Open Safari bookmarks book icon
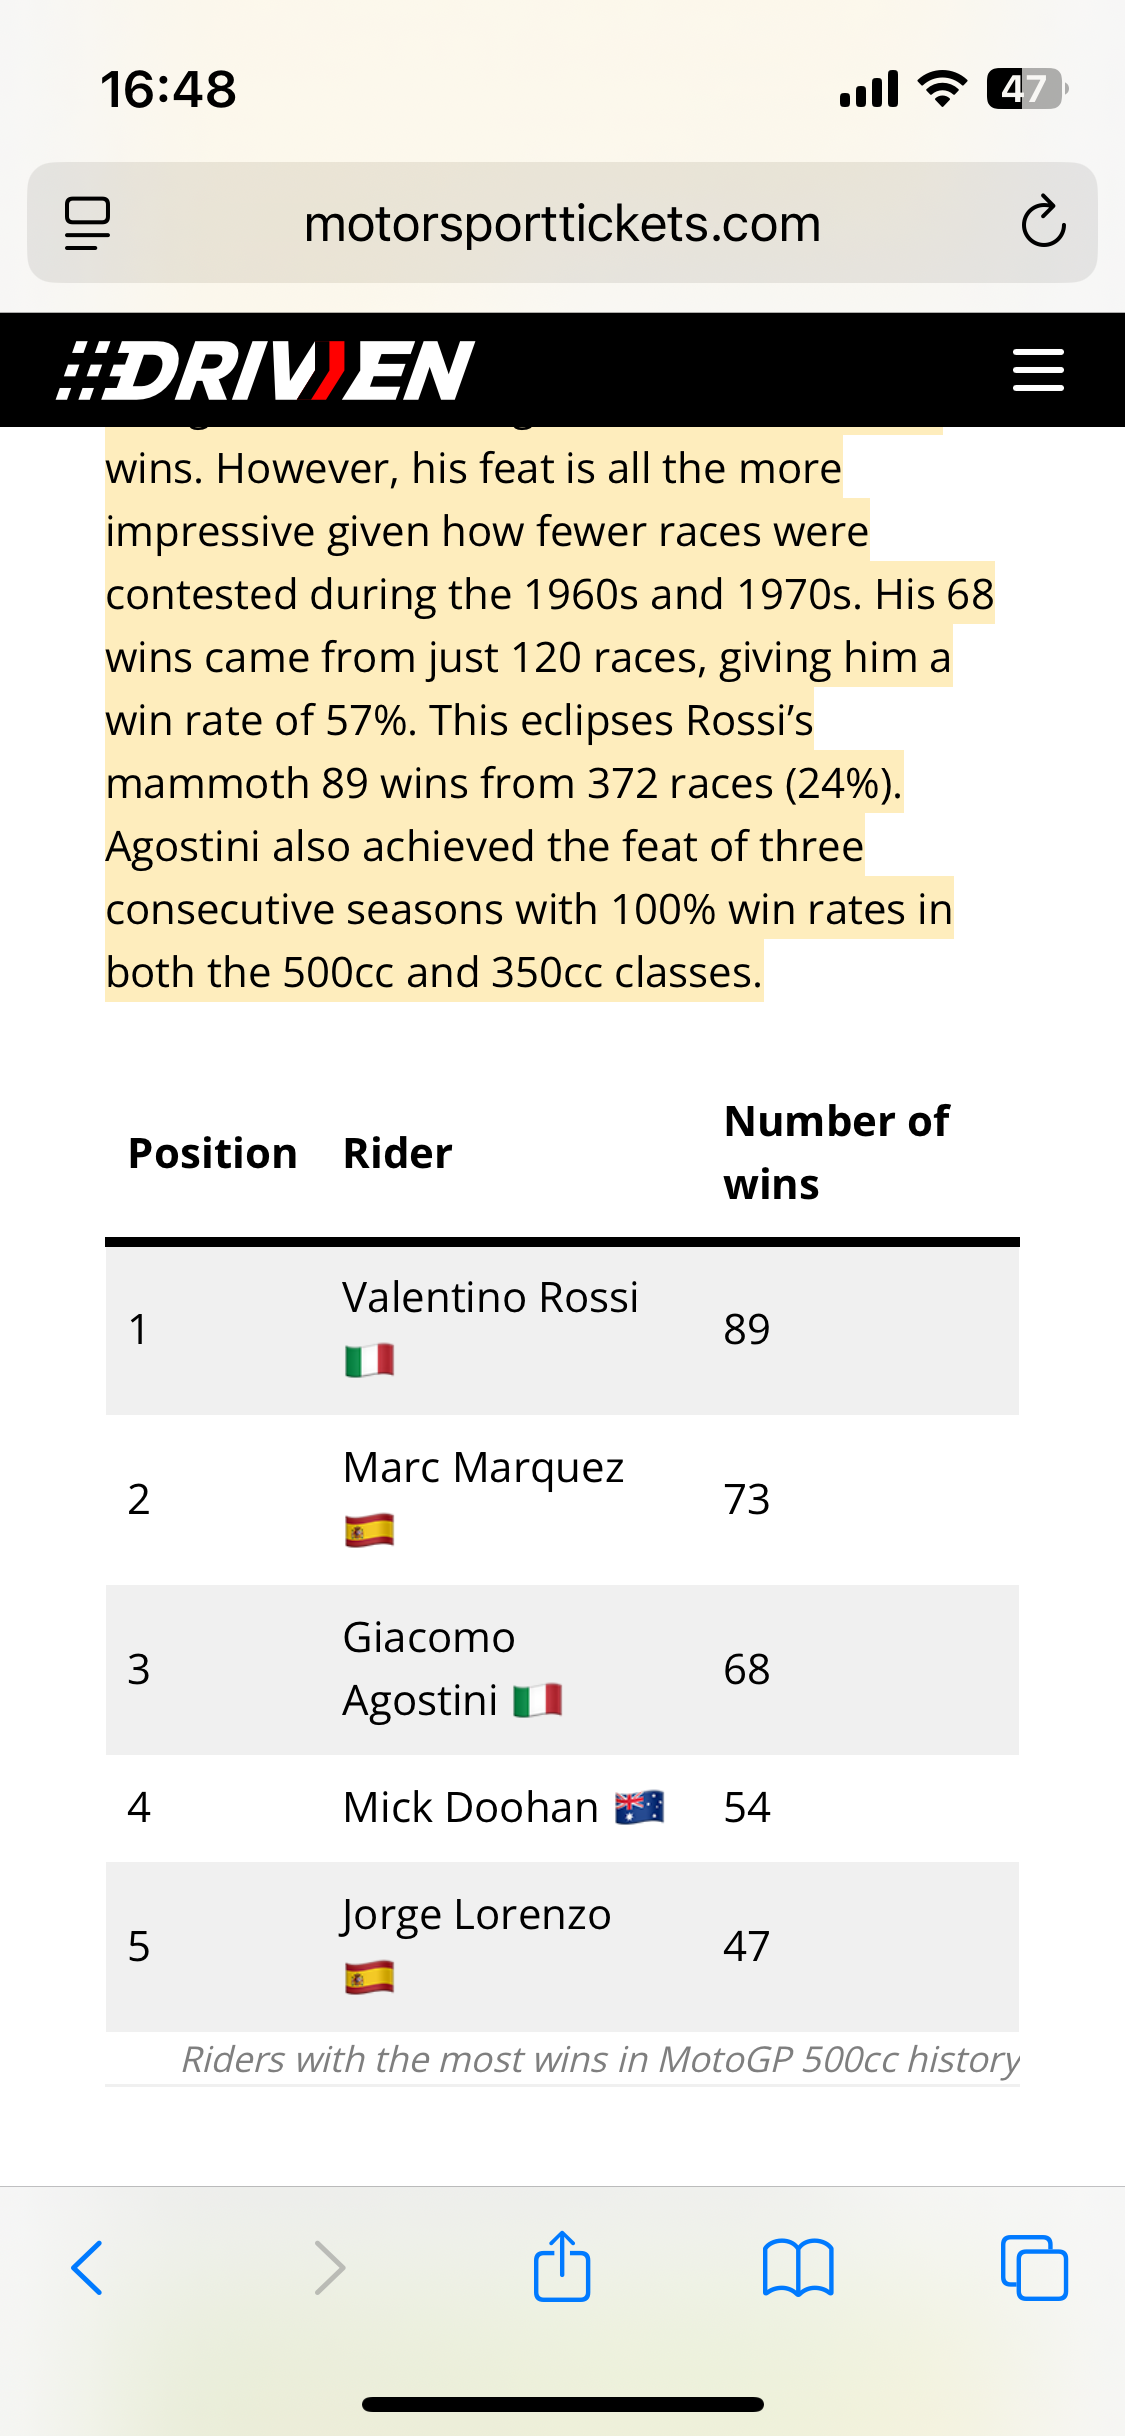The height and width of the screenshot is (2436, 1125). click(x=797, y=2267)
